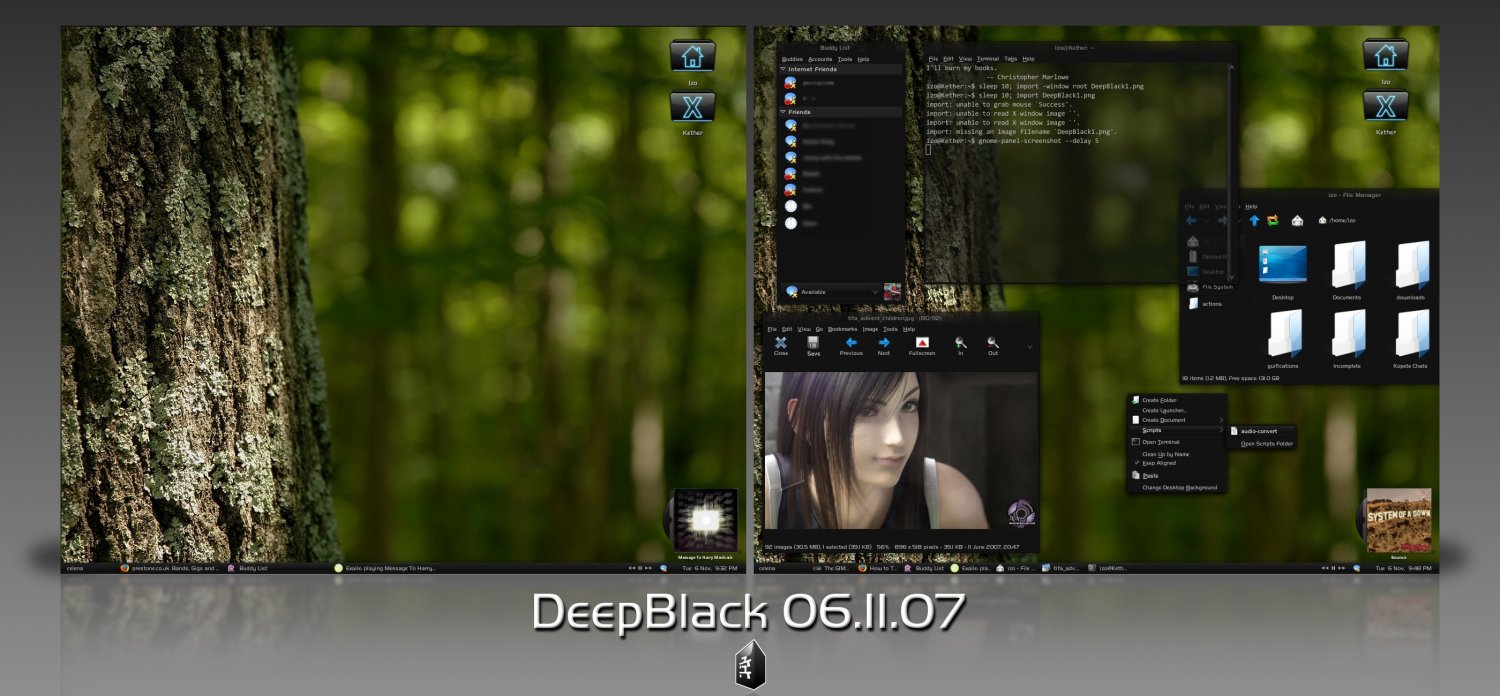
Task: Click Close icon in image viewer toolbar
Action: (781, 345)
